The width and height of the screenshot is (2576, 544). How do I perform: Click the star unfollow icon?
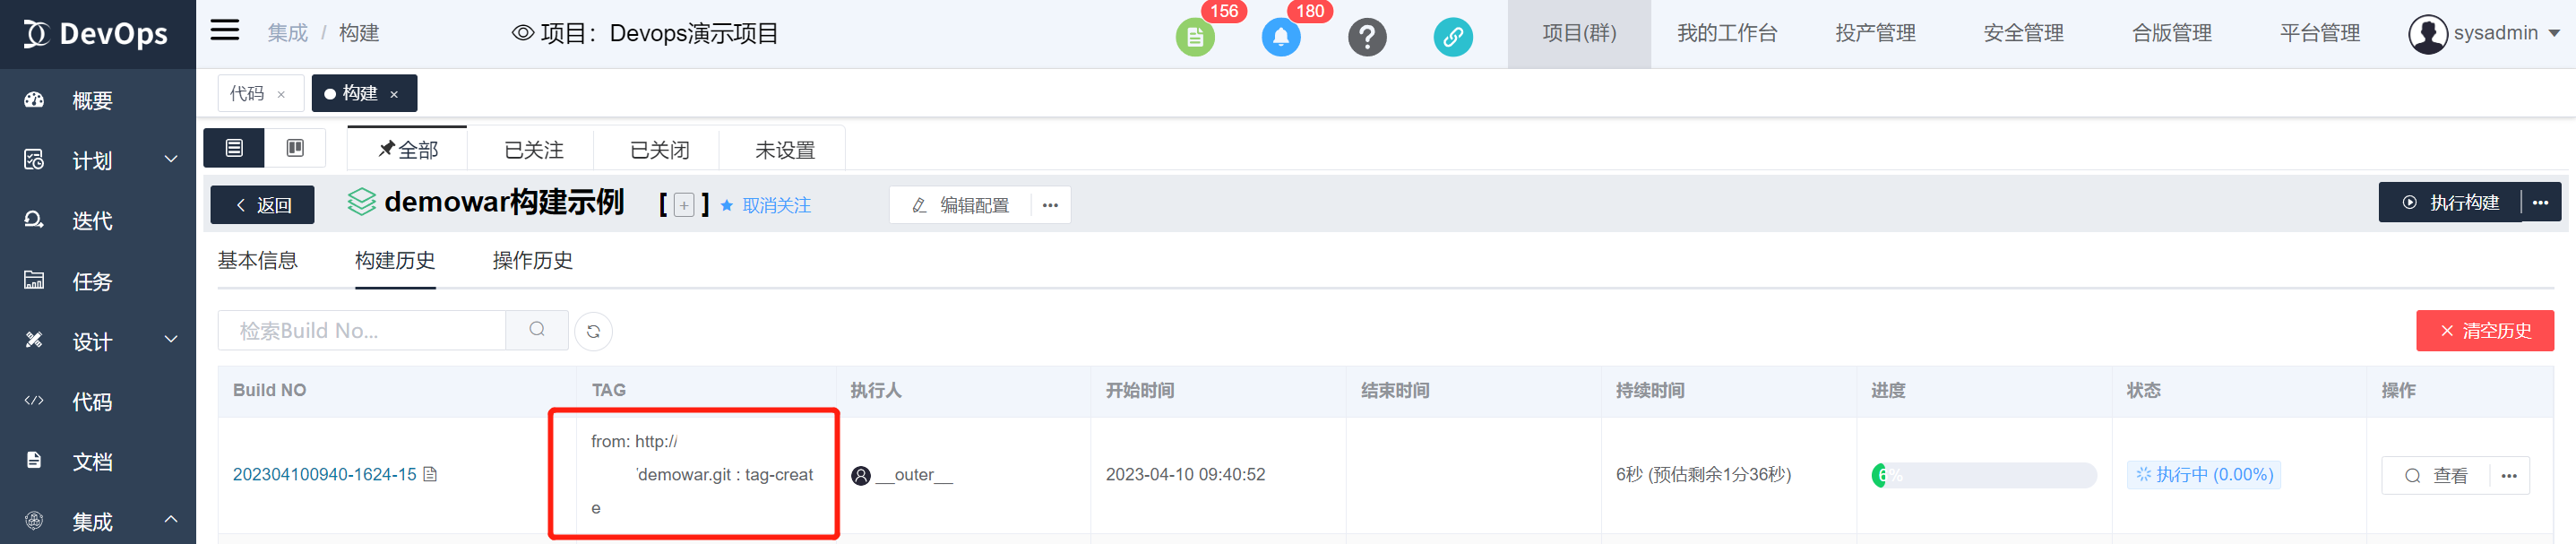[x=727, y=205]
